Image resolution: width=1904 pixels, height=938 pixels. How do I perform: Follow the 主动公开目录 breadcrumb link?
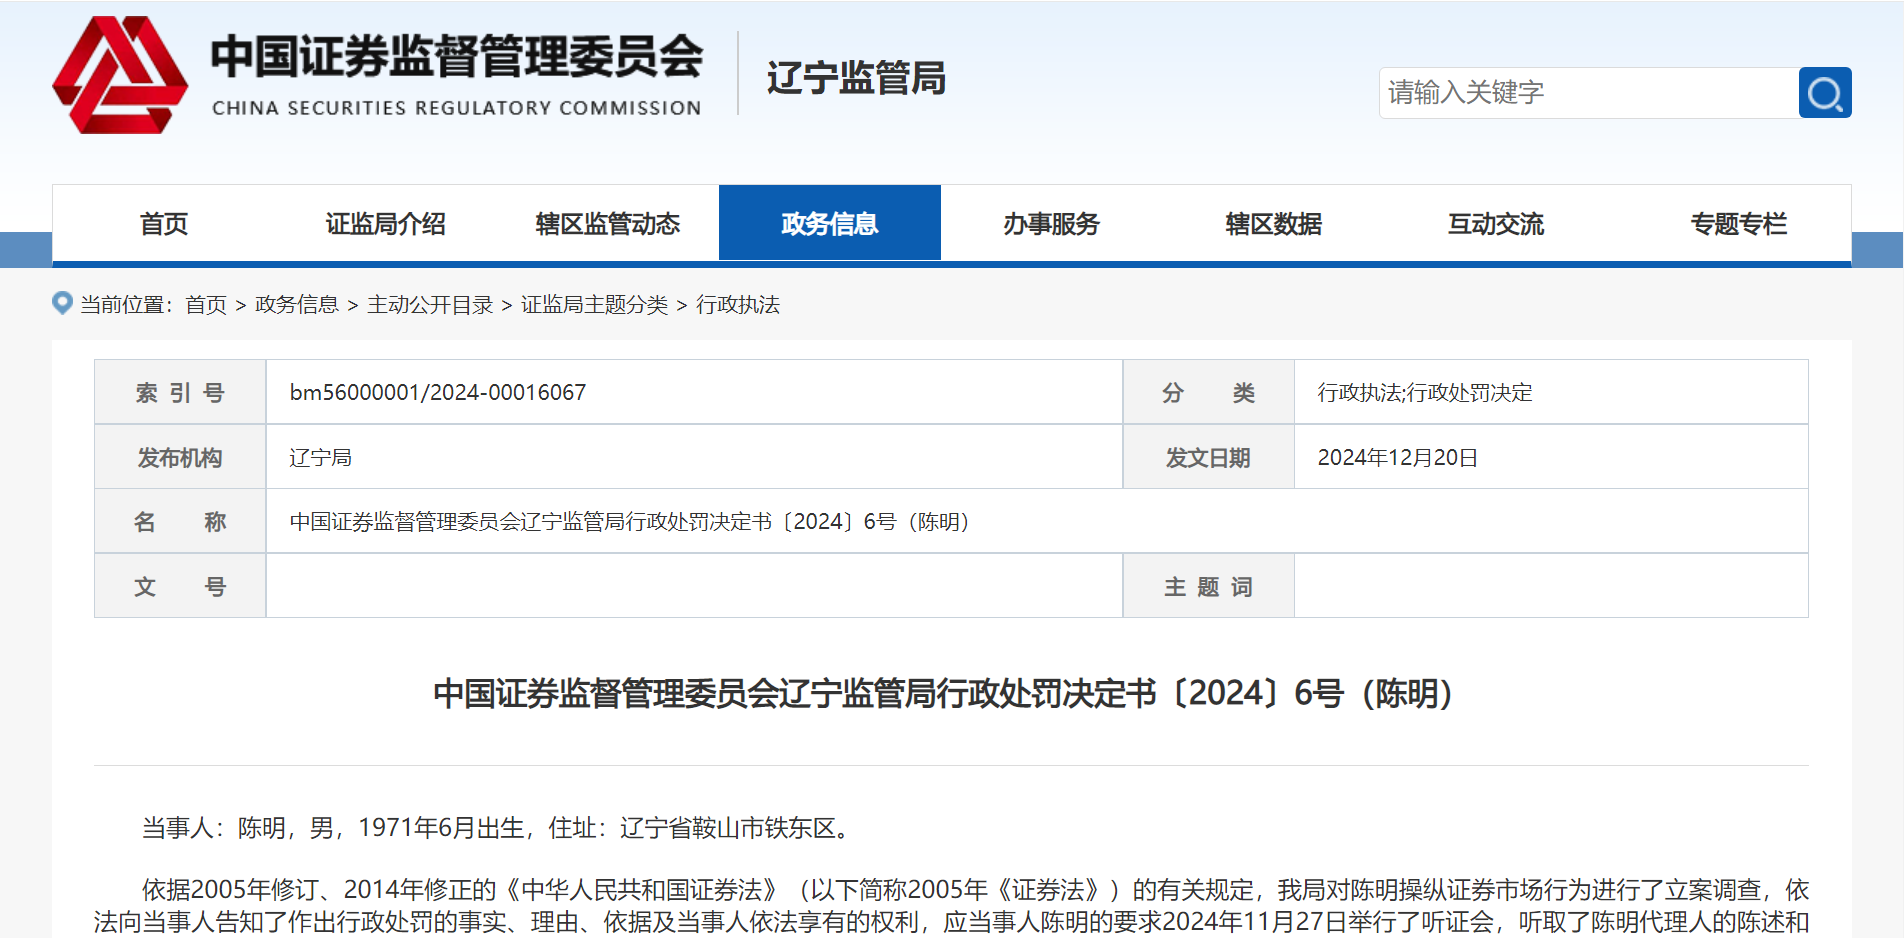(430, 305)
